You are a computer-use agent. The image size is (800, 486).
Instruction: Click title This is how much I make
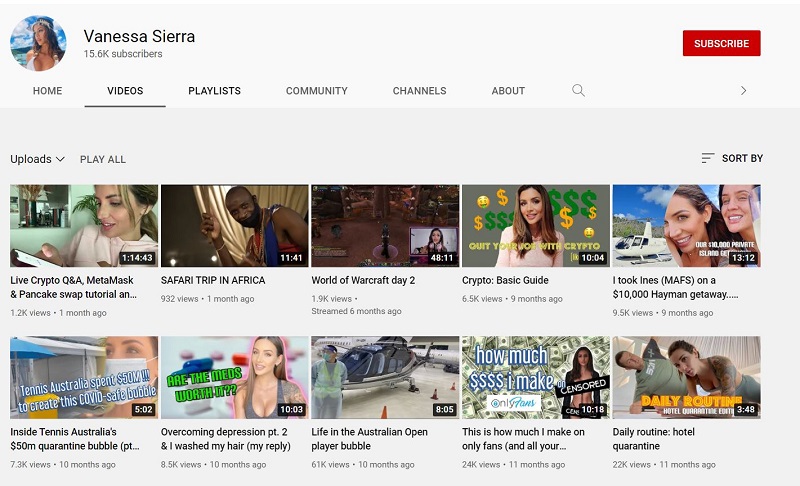523,439
